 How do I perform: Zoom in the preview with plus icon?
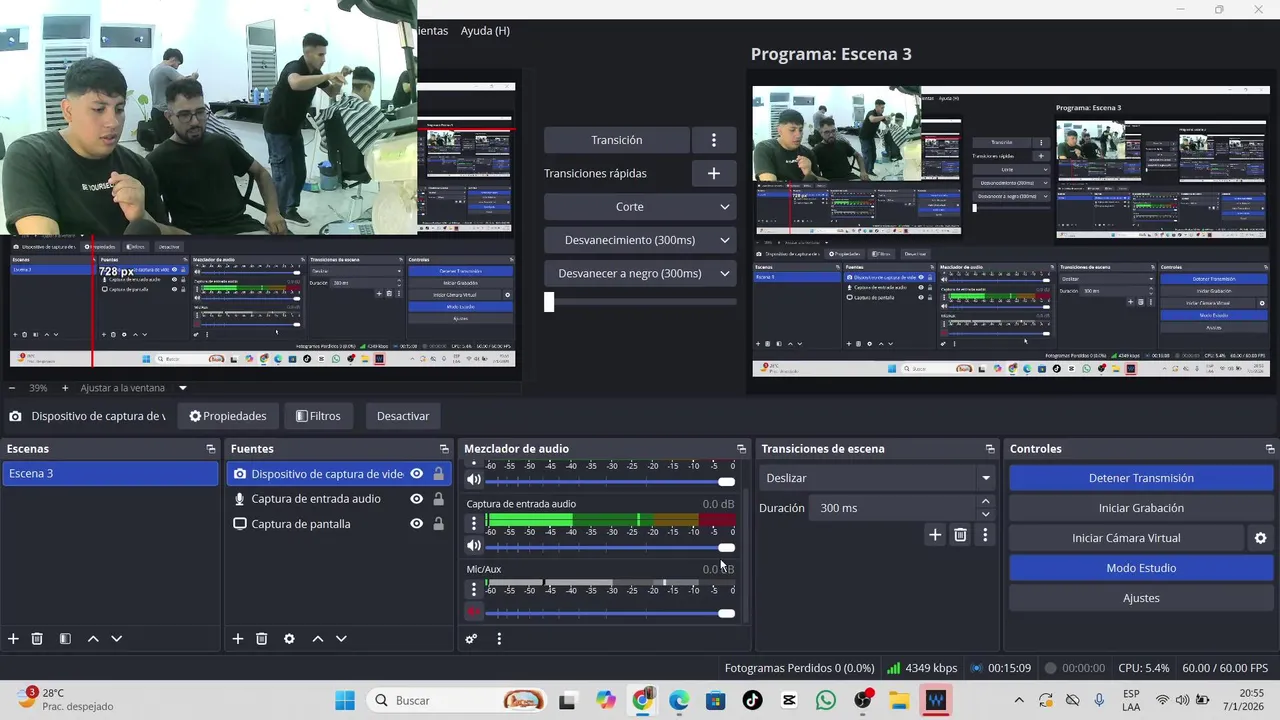click(65, 388)
